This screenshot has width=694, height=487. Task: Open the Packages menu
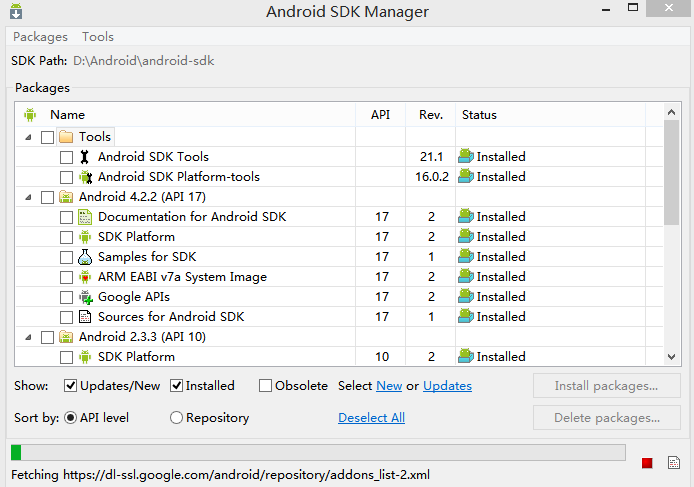click(40, 37)
